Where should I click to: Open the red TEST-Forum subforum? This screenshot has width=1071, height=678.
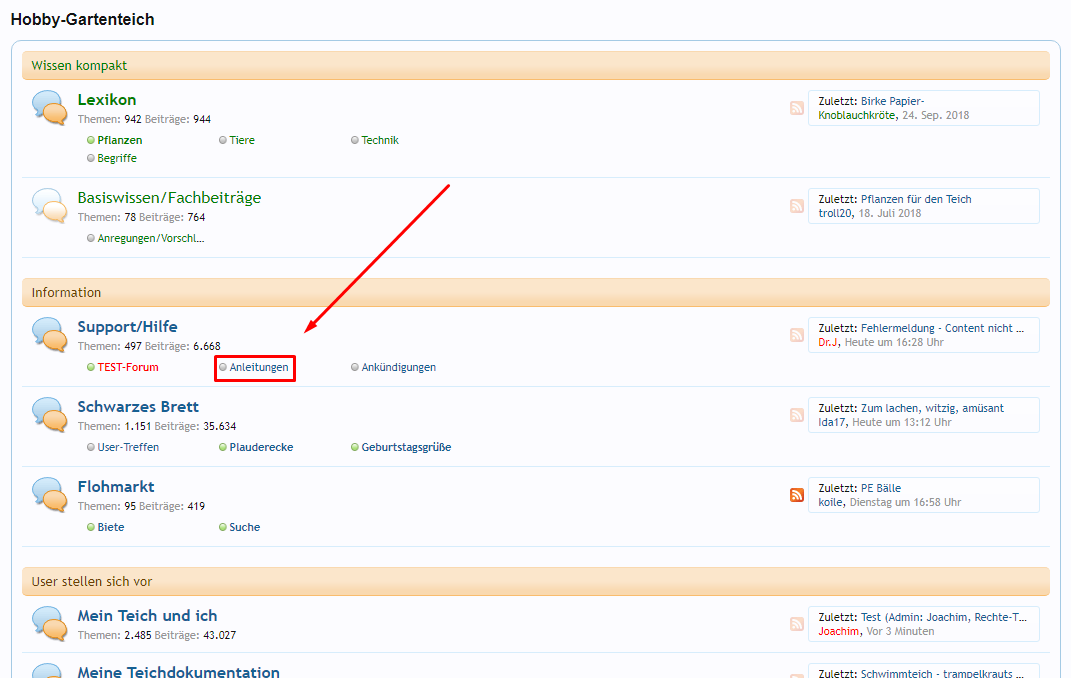click(128, 367)
